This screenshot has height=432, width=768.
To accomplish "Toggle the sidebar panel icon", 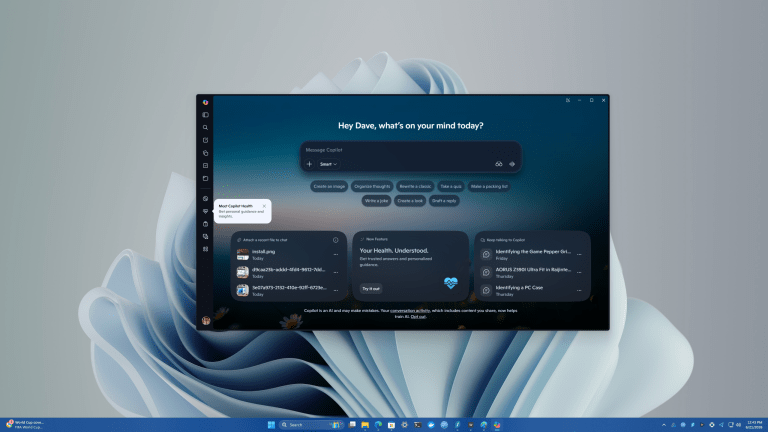I will point(206,115).
